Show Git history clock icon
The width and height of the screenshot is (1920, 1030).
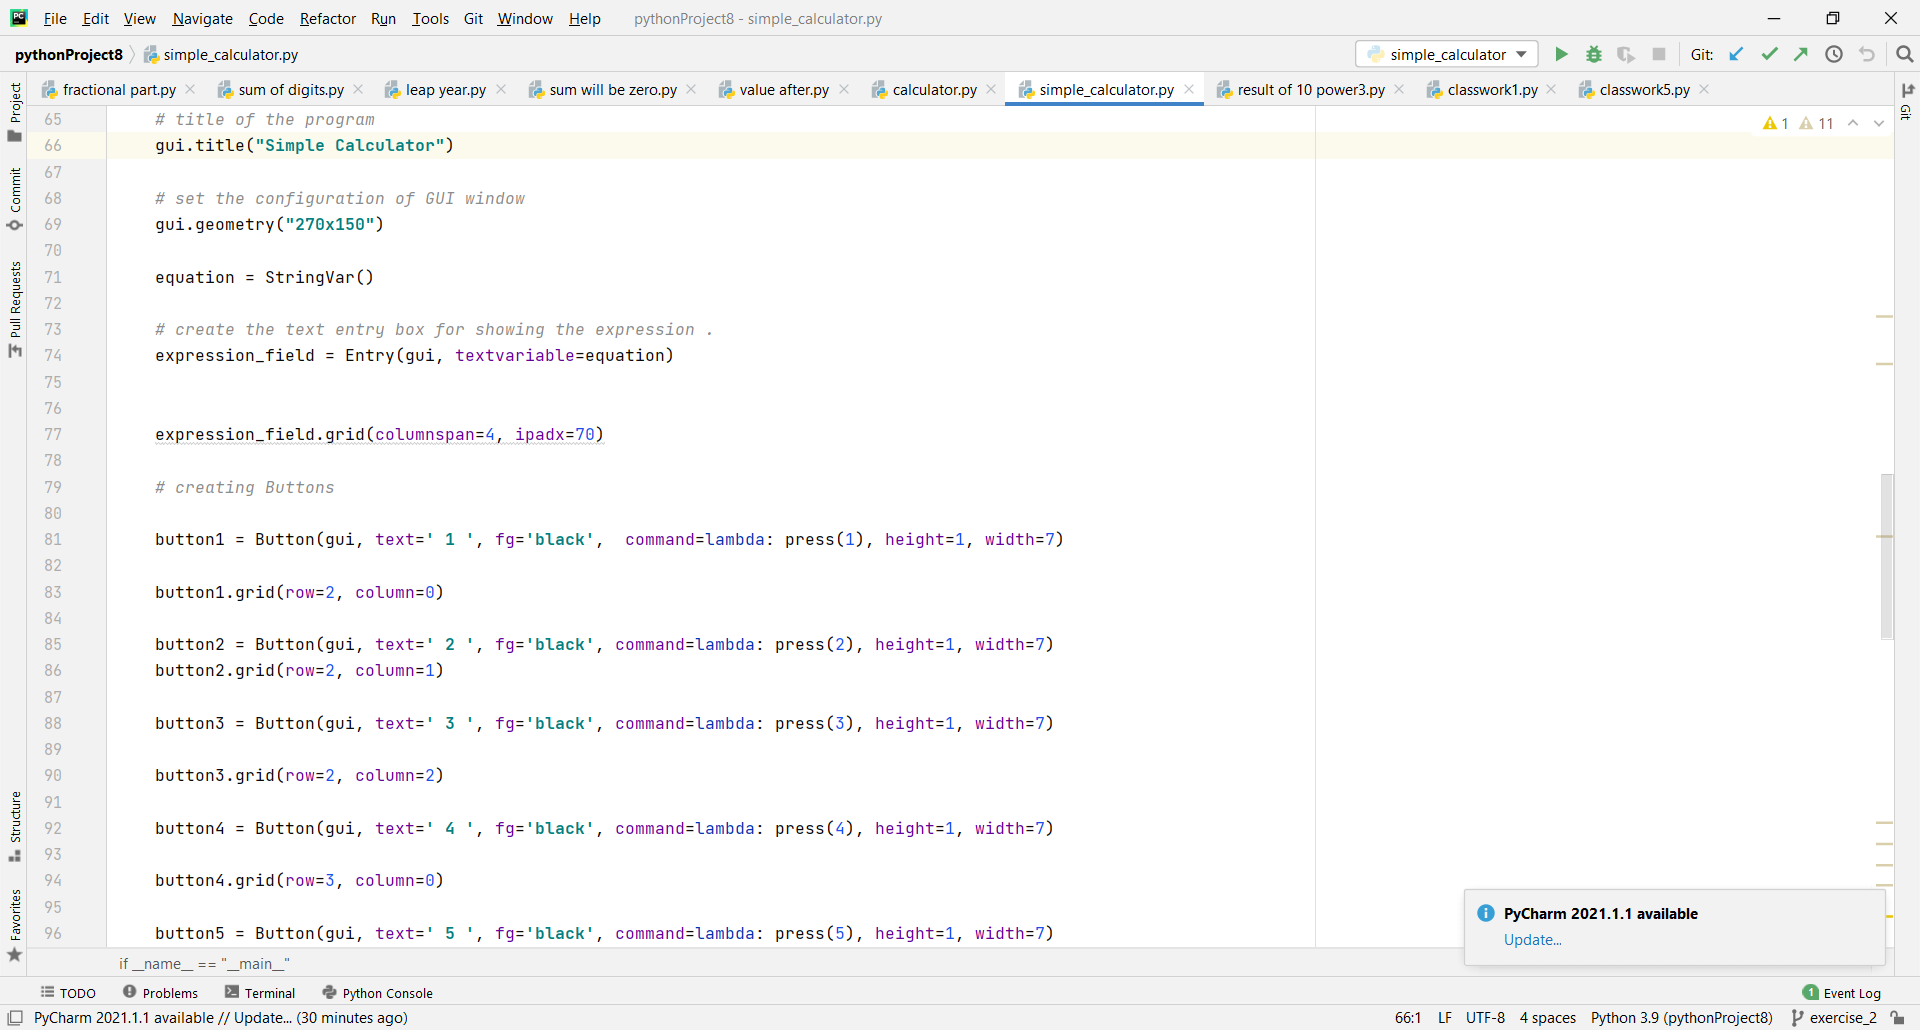(x=1834, y=54)
